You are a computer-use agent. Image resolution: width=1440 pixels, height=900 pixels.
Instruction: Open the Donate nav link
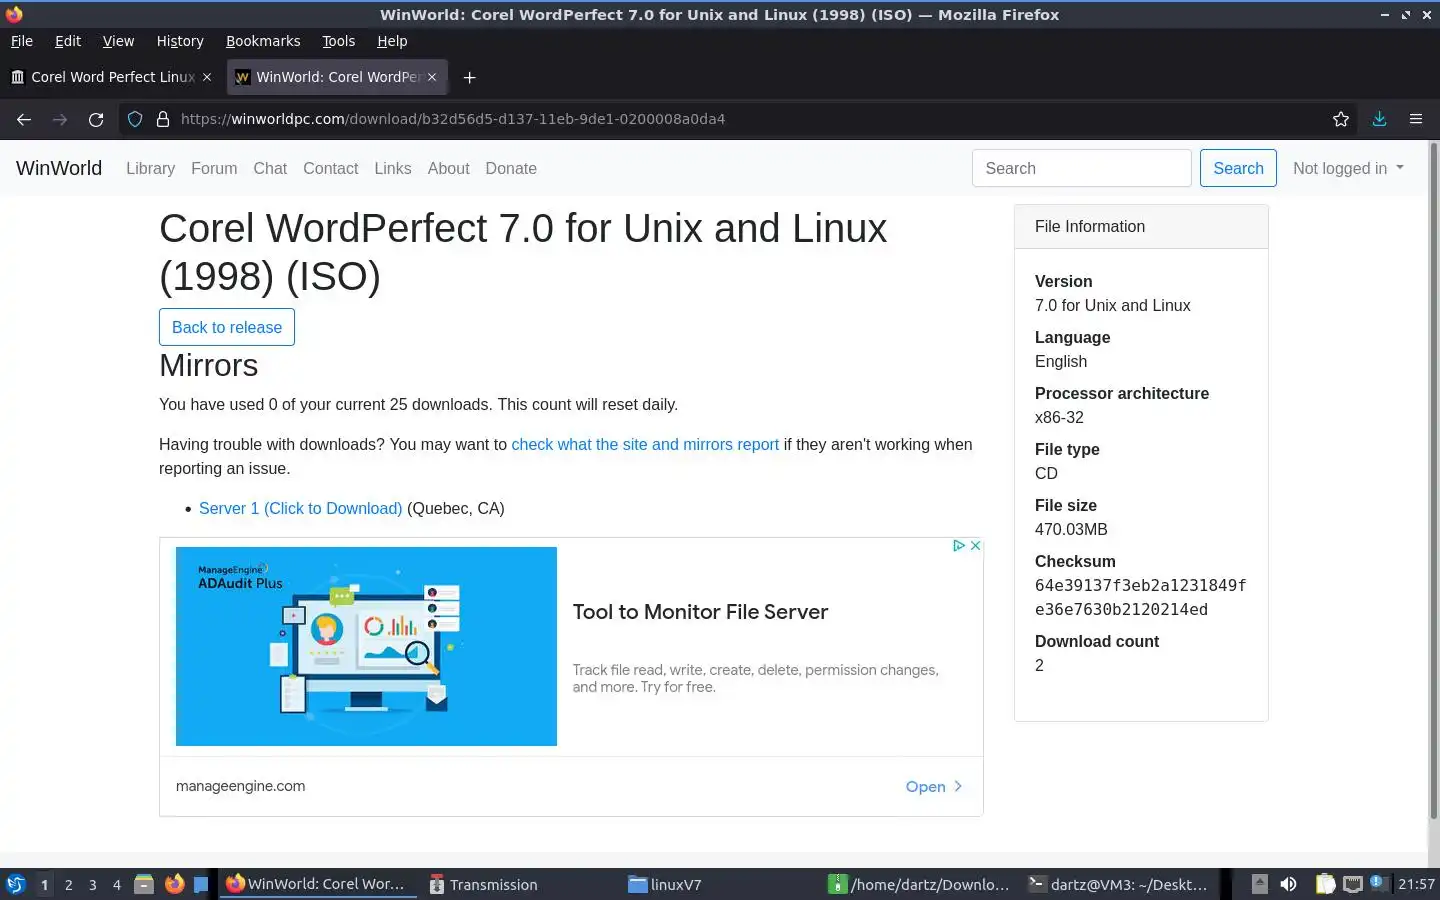click(x=511, y=168)
